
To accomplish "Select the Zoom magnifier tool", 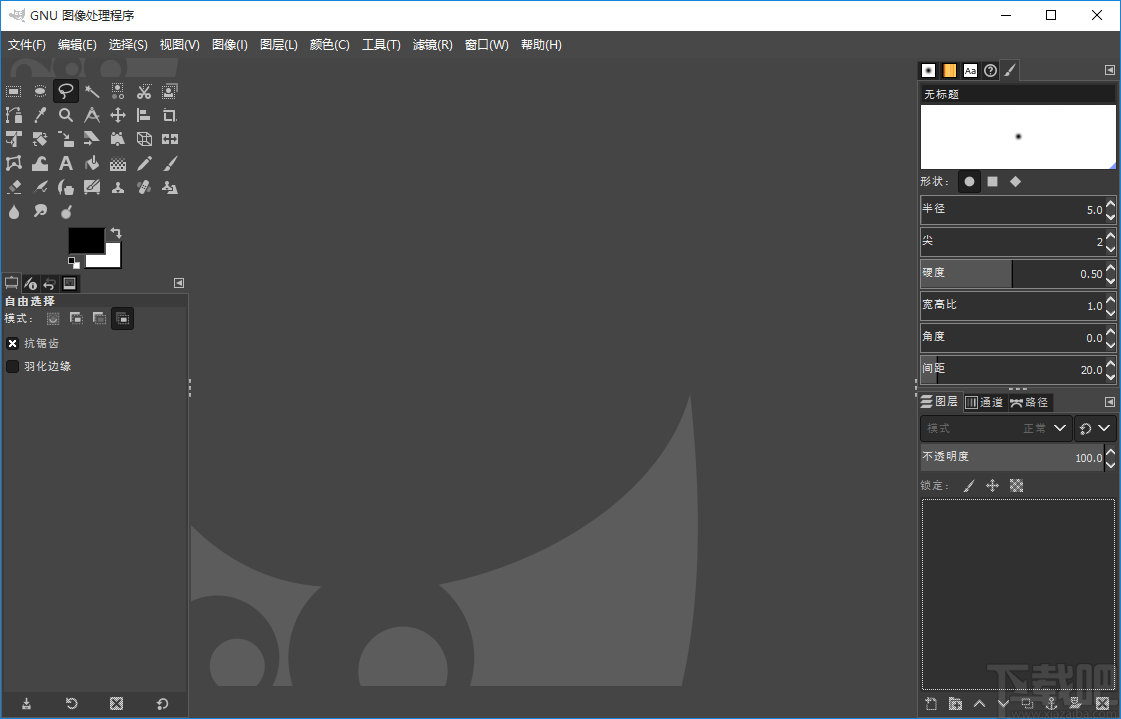I will pyautogui.click(x=66, y=115).
